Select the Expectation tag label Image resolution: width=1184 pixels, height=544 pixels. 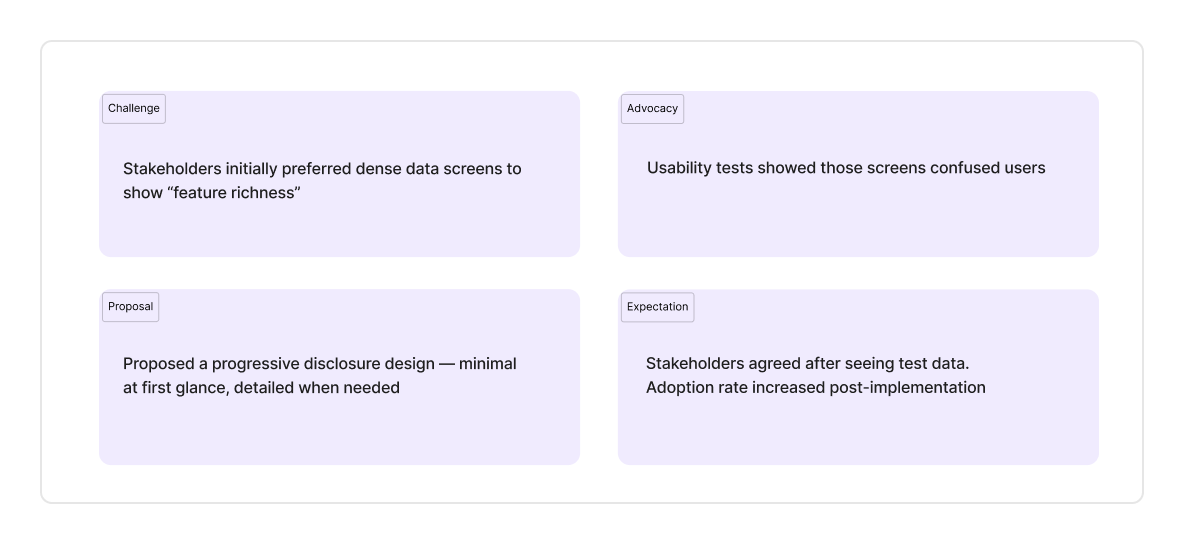(658, 307)
